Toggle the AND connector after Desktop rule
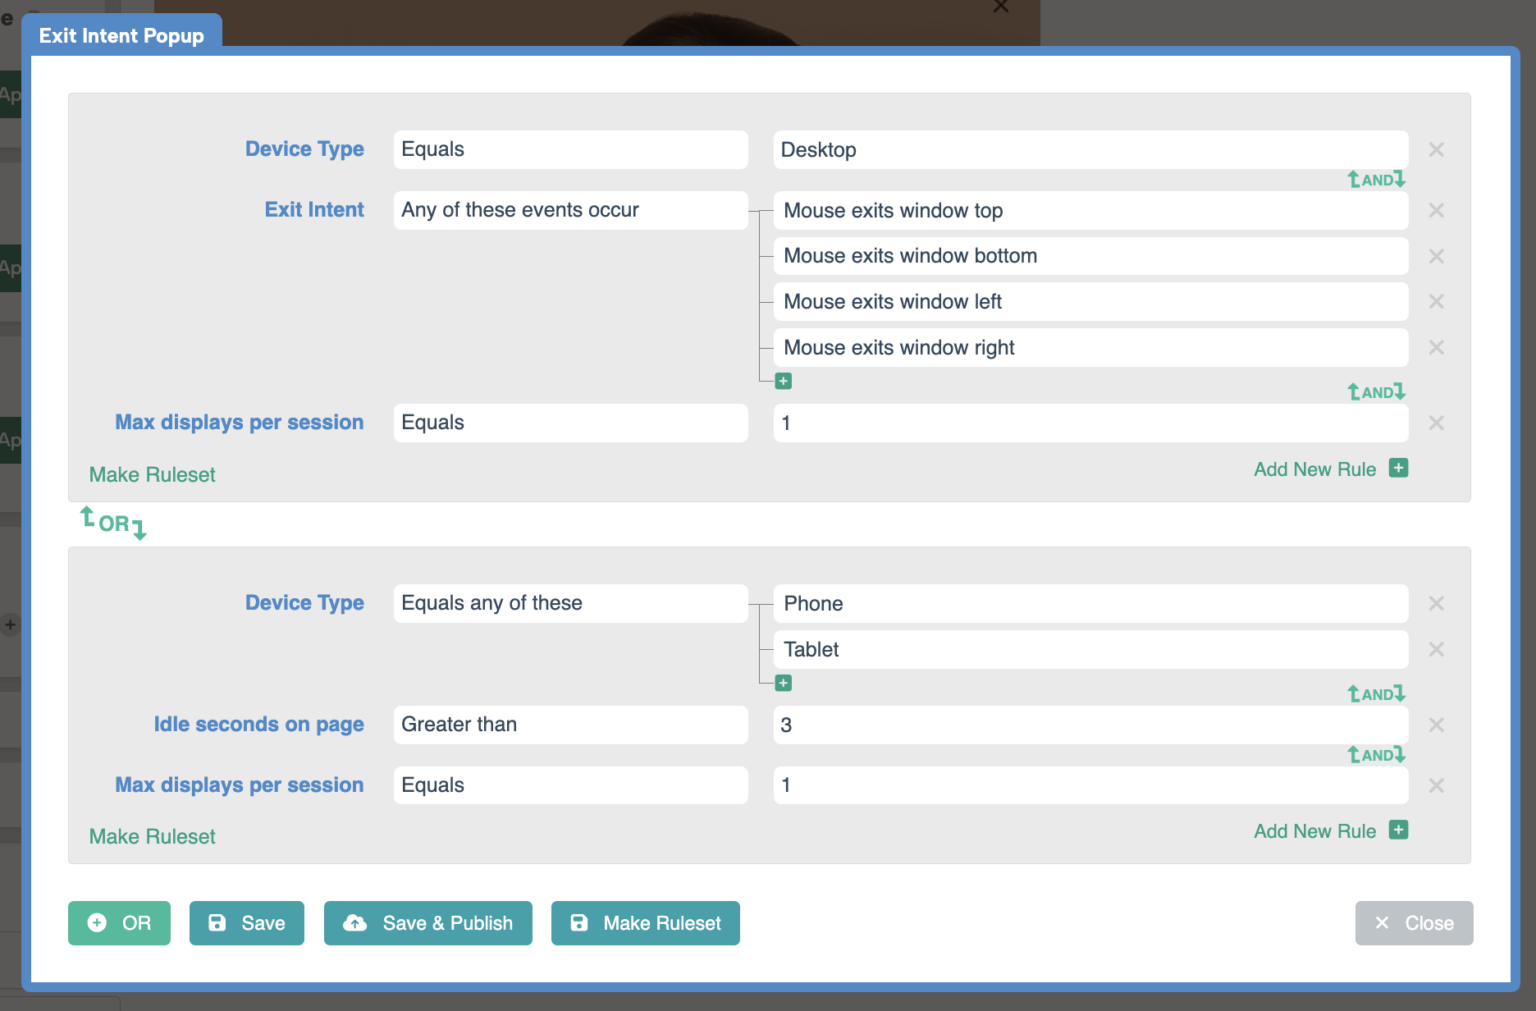 (x=1376, y=179)
